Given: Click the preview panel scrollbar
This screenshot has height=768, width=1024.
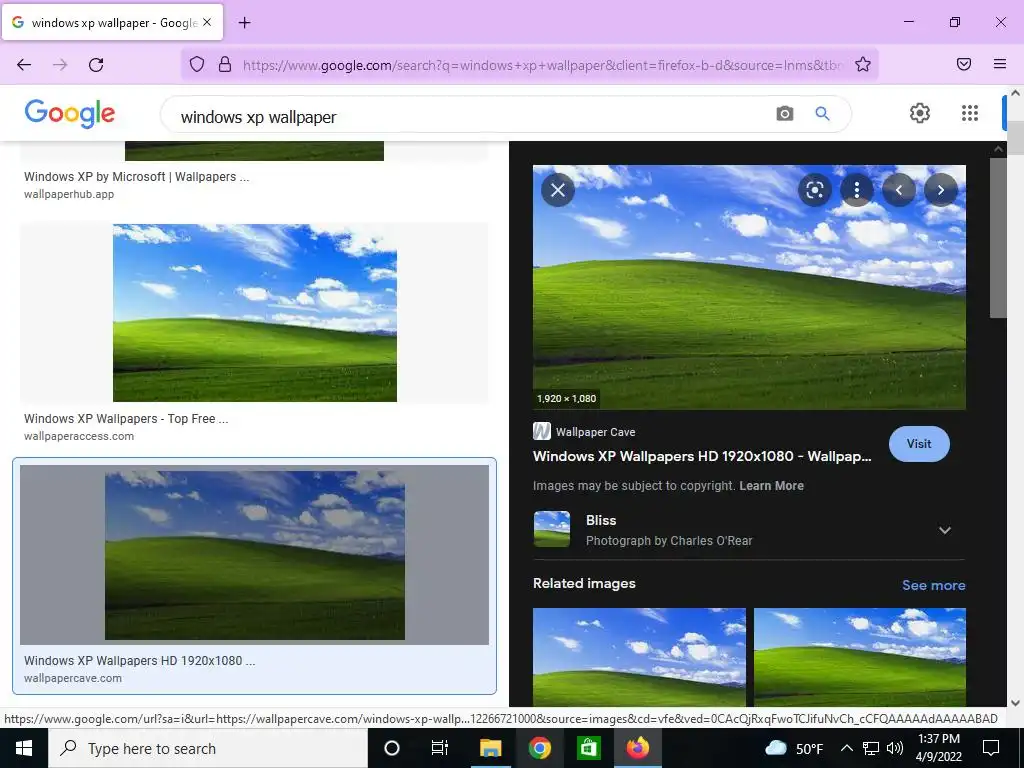Looking at the screenshot, I should [998, 238].
